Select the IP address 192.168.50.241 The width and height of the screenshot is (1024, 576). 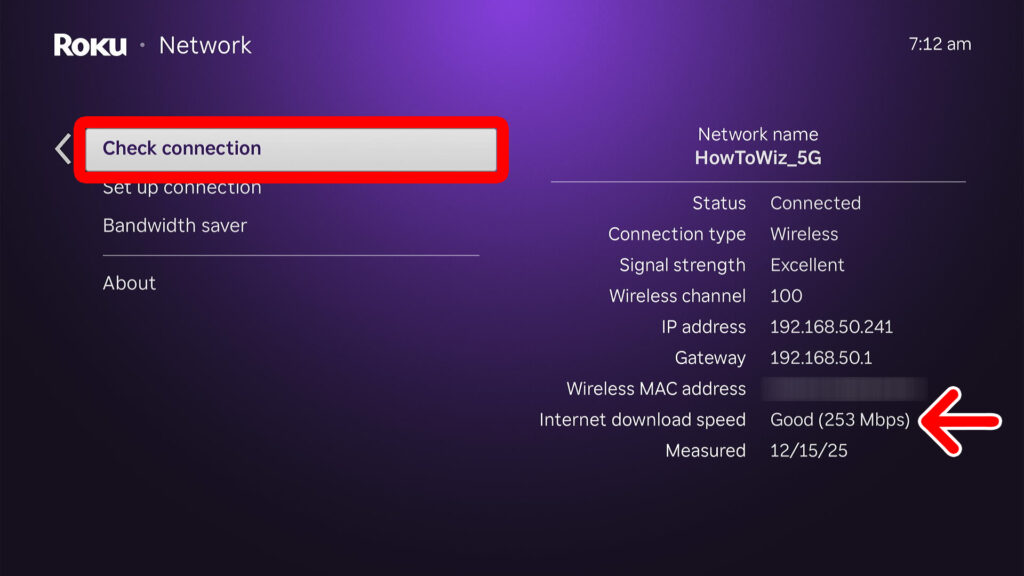click(831, 327)
